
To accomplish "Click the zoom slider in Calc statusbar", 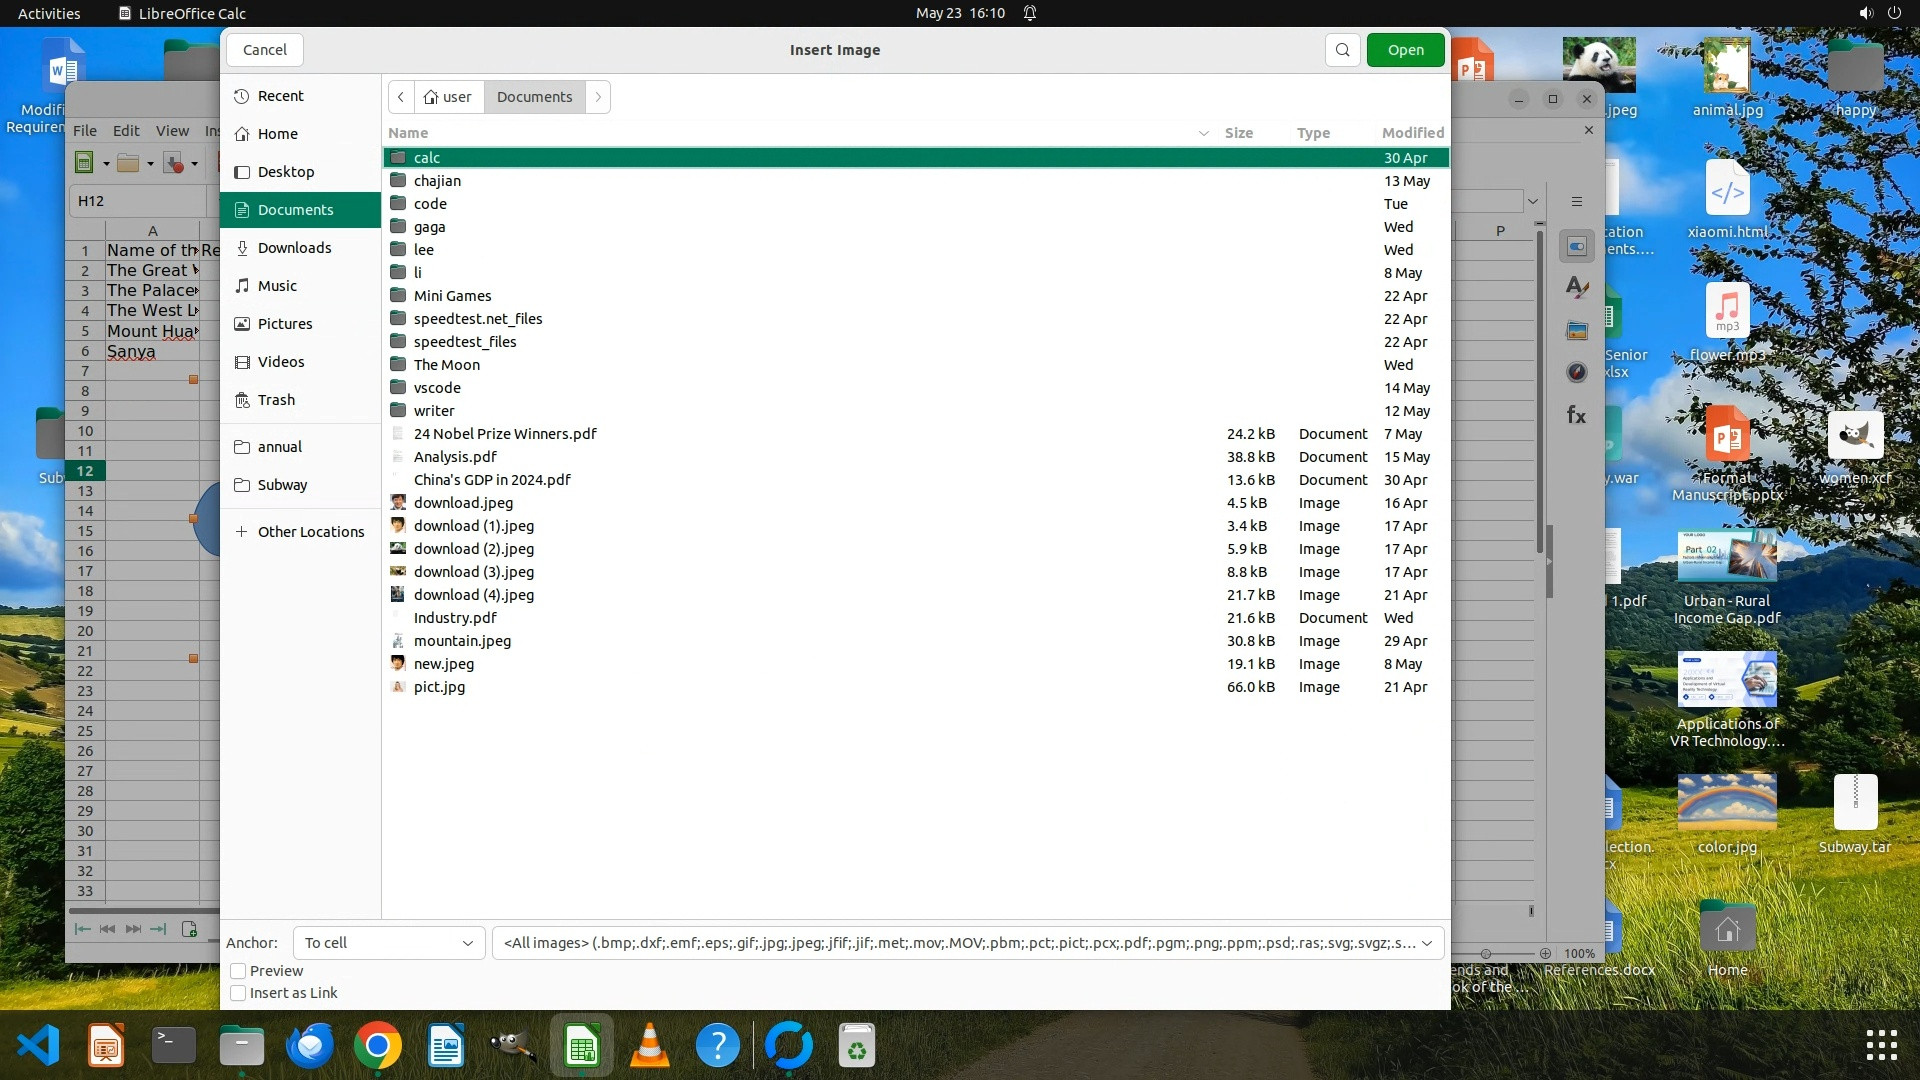I will point(1486,954).
